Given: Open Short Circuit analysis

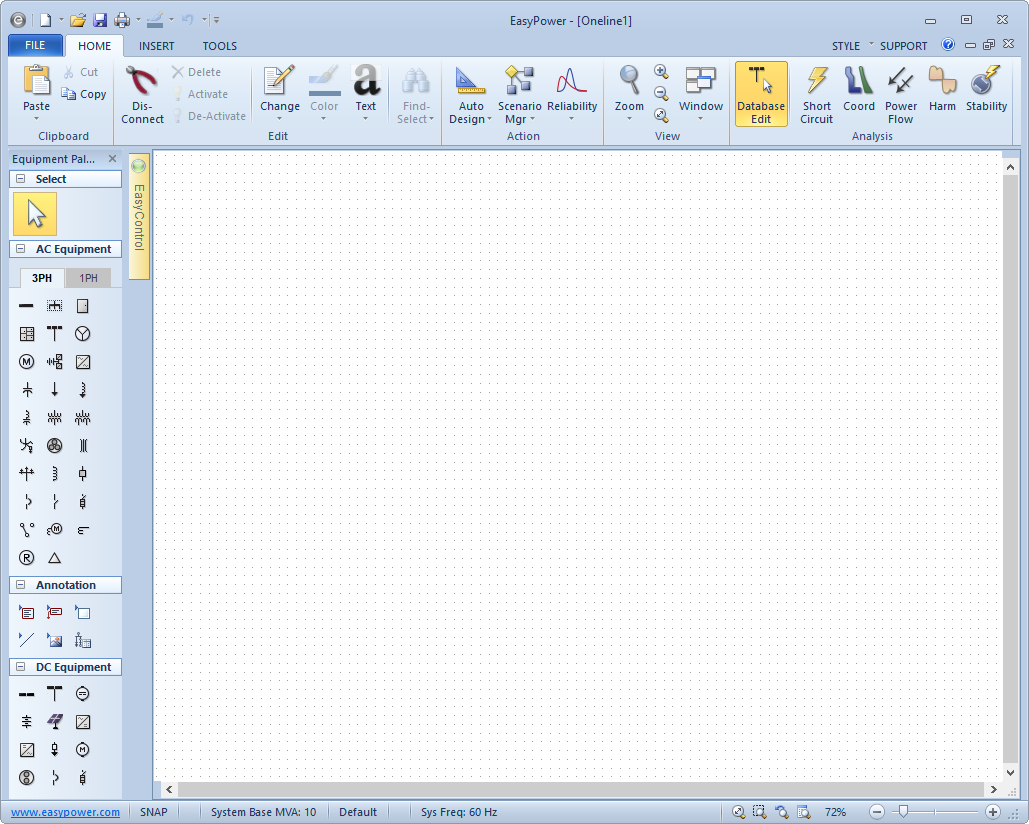Looking at the screenshot, I should pos(816,93).
